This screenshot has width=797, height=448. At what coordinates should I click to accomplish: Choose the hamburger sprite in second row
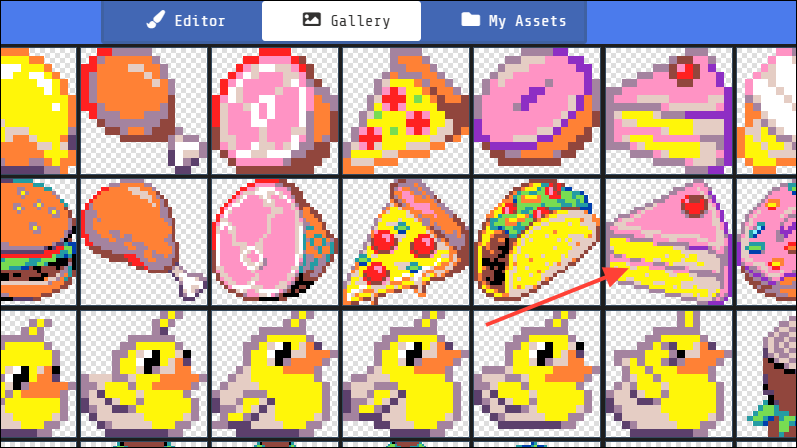click(39, 242)
